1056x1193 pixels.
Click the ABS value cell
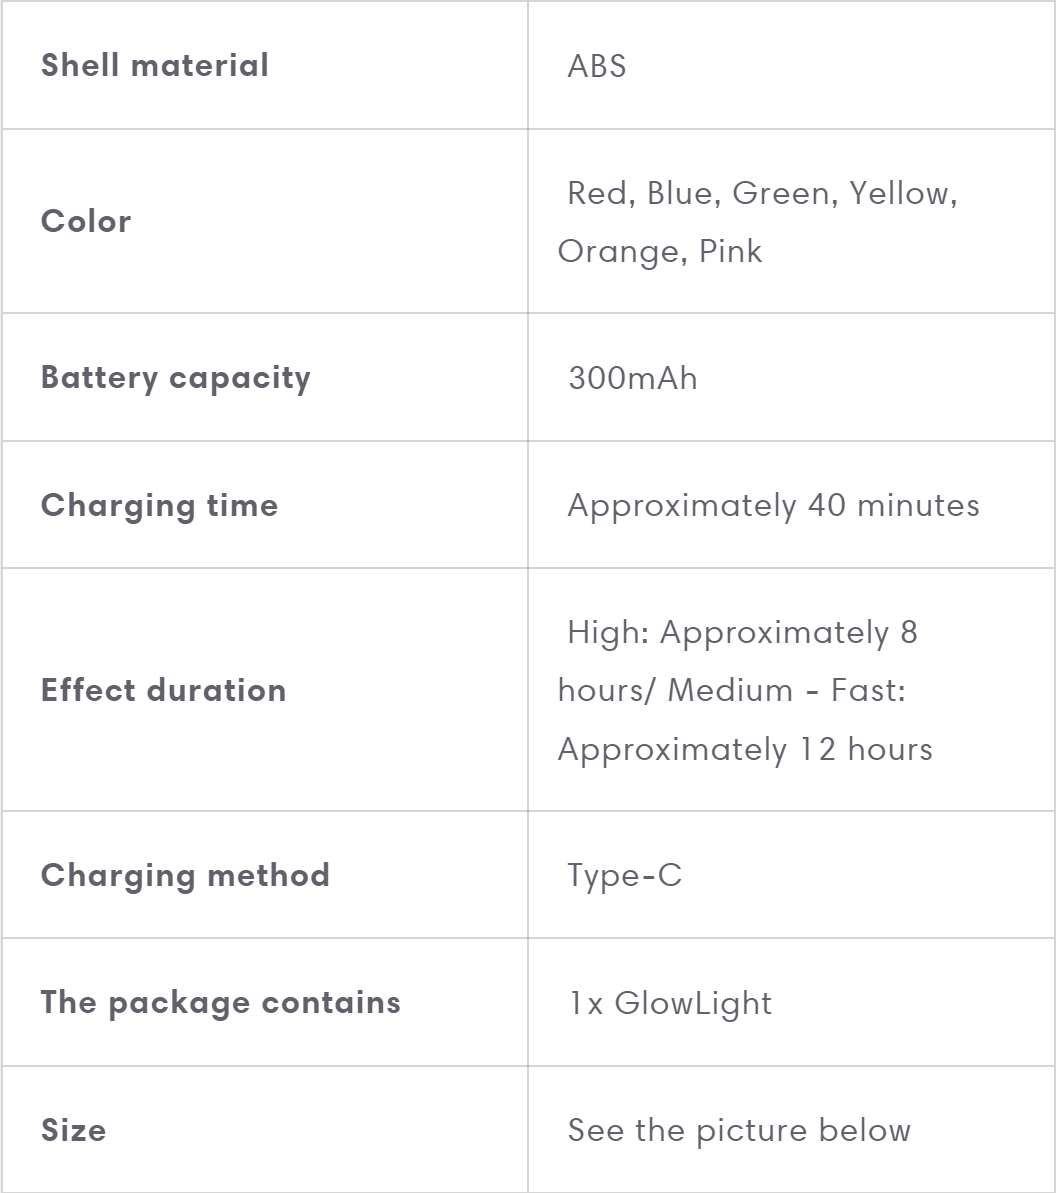pos(597,66)
